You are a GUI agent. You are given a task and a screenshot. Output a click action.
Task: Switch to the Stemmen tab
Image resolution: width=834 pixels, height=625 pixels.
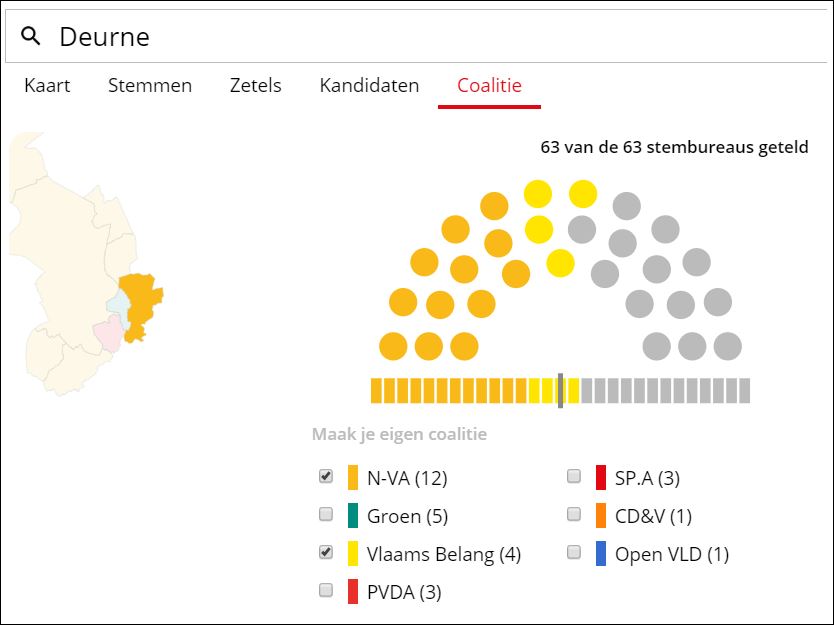[x=150, y=85]
